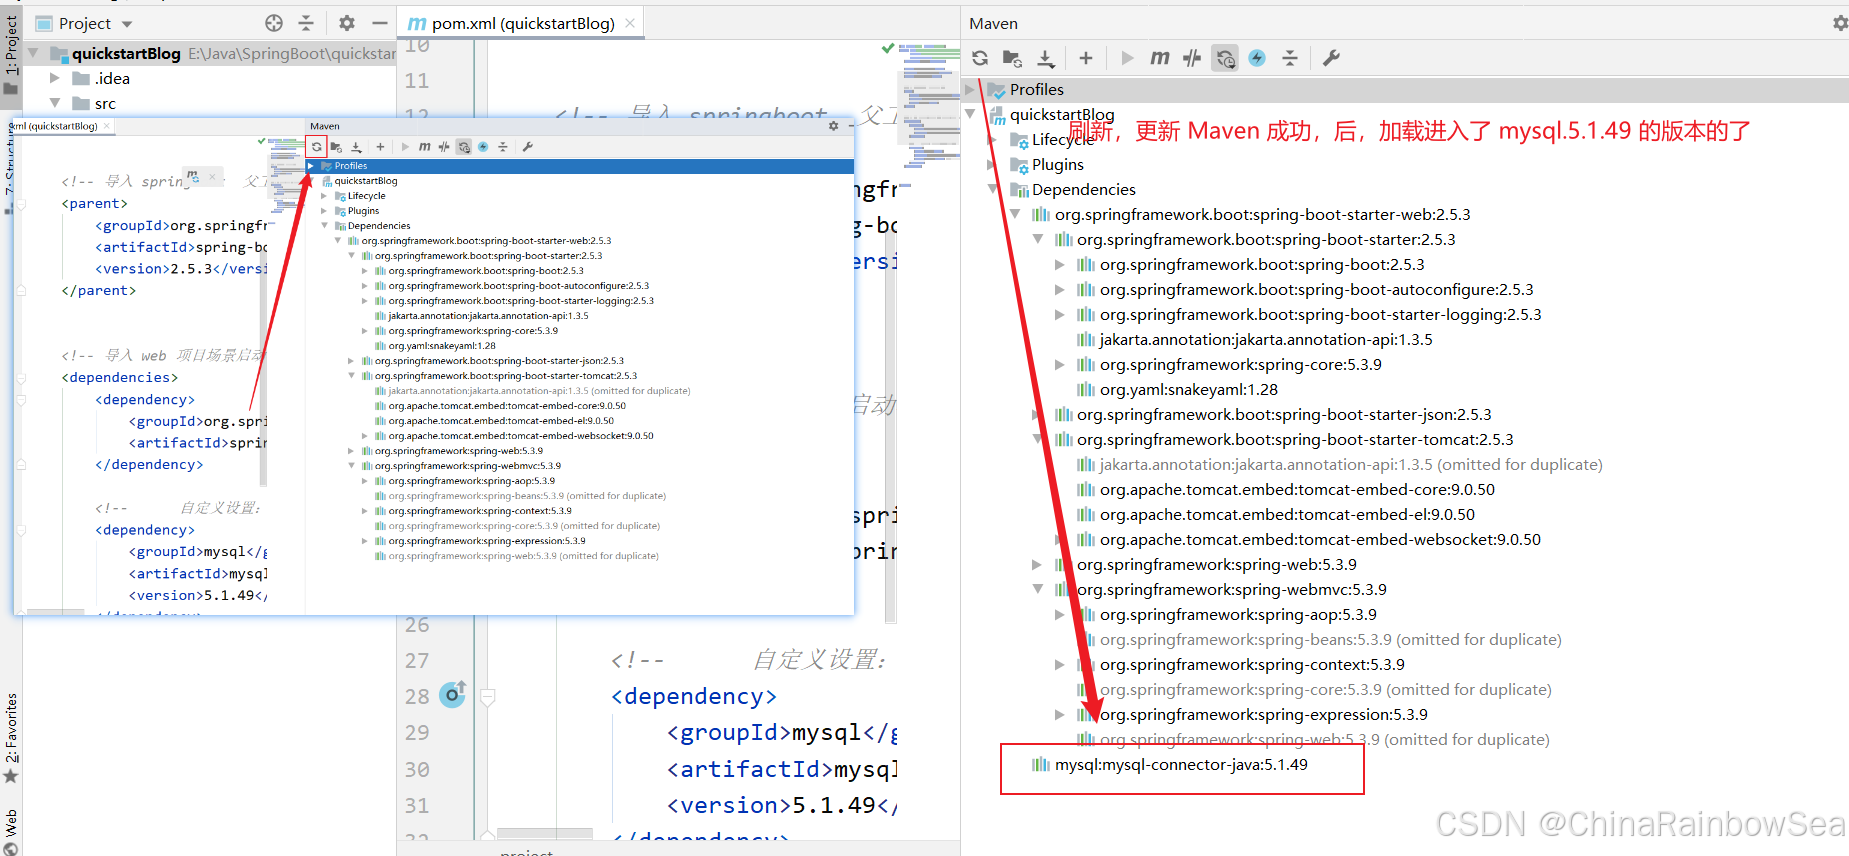This screenshot has width=1849, height=856.
Task: Click Reload All Maven Projects in right Maven panel
Action: [980, 58]
